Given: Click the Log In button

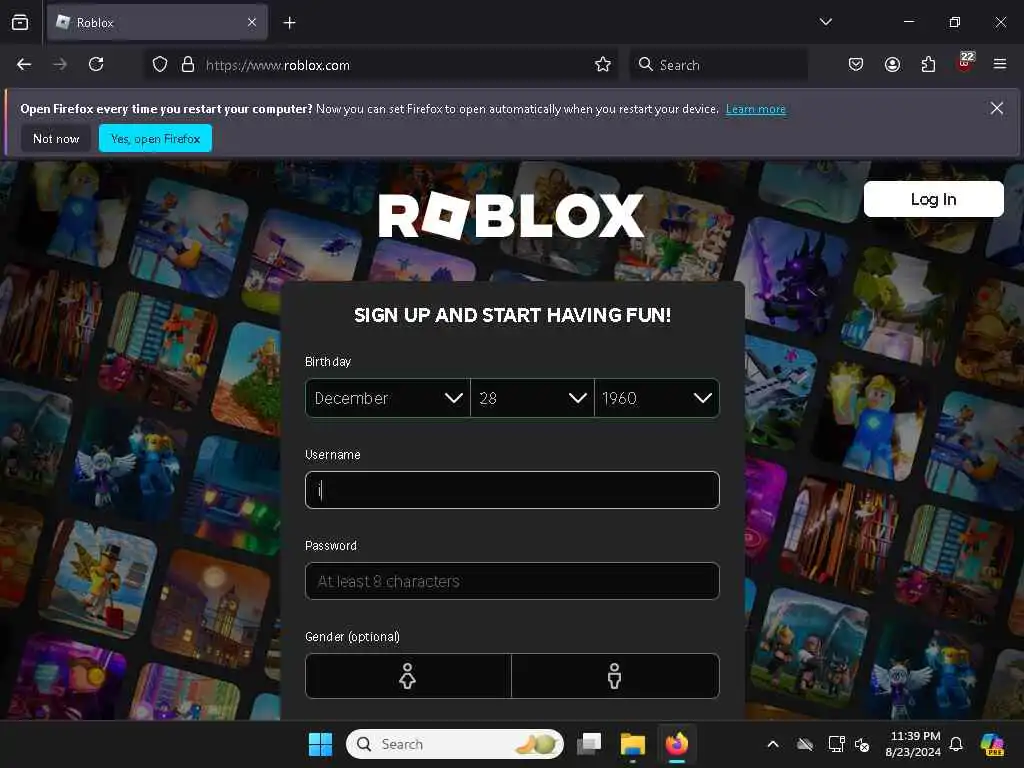Looking at the screenshot, I should click(x=933, y=199).
